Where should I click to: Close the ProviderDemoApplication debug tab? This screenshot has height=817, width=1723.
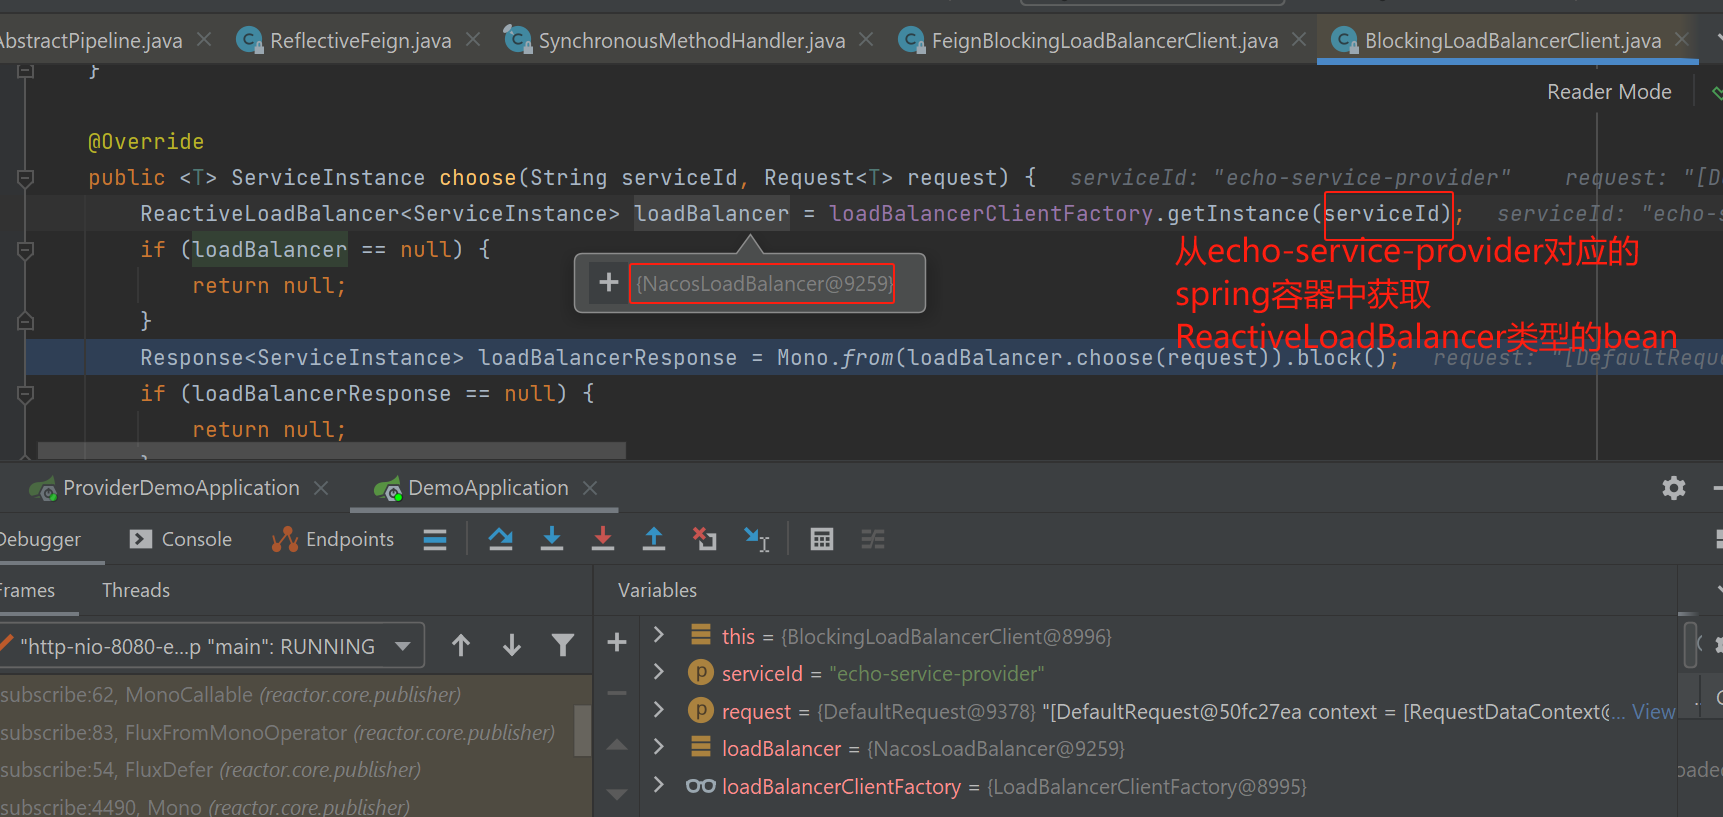(321, 488)
